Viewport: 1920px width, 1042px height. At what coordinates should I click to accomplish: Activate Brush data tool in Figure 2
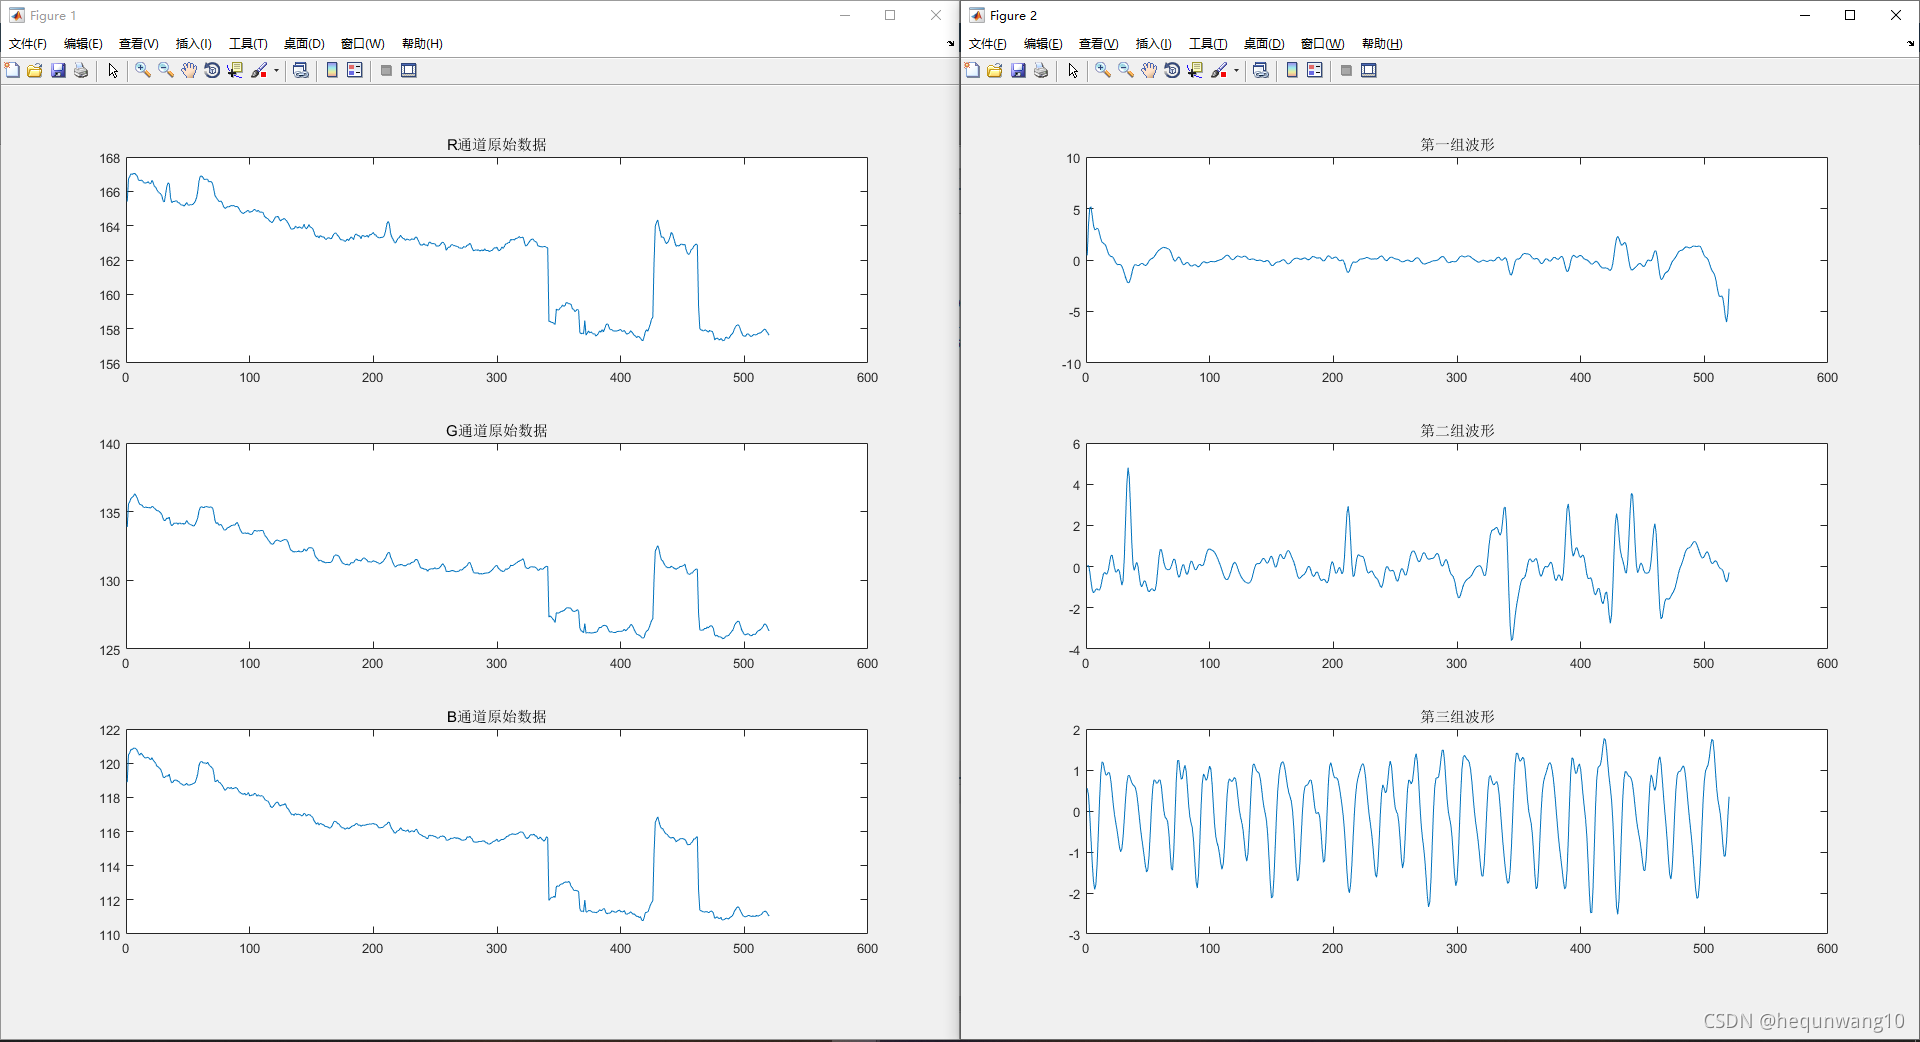coord(1219,70)
